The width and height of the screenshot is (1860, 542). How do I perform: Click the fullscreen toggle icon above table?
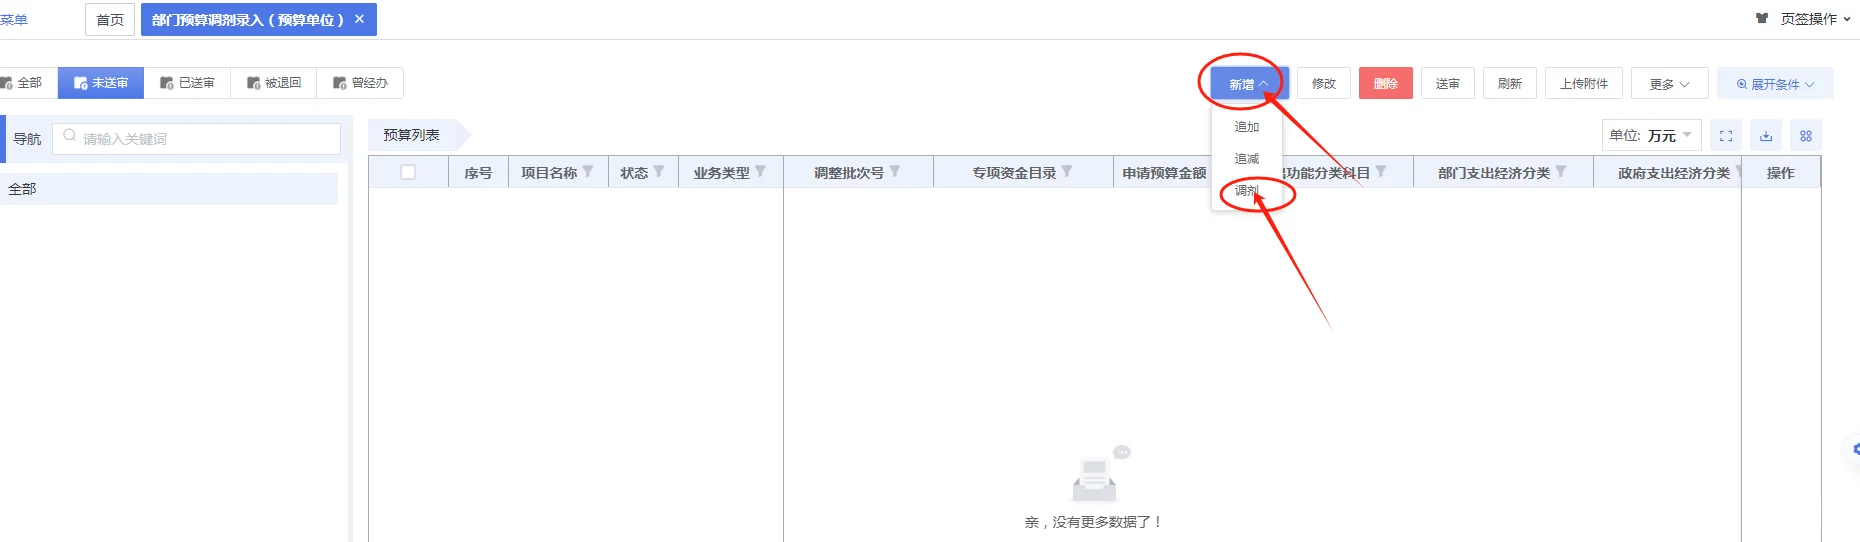click(x=1726, y=136)
